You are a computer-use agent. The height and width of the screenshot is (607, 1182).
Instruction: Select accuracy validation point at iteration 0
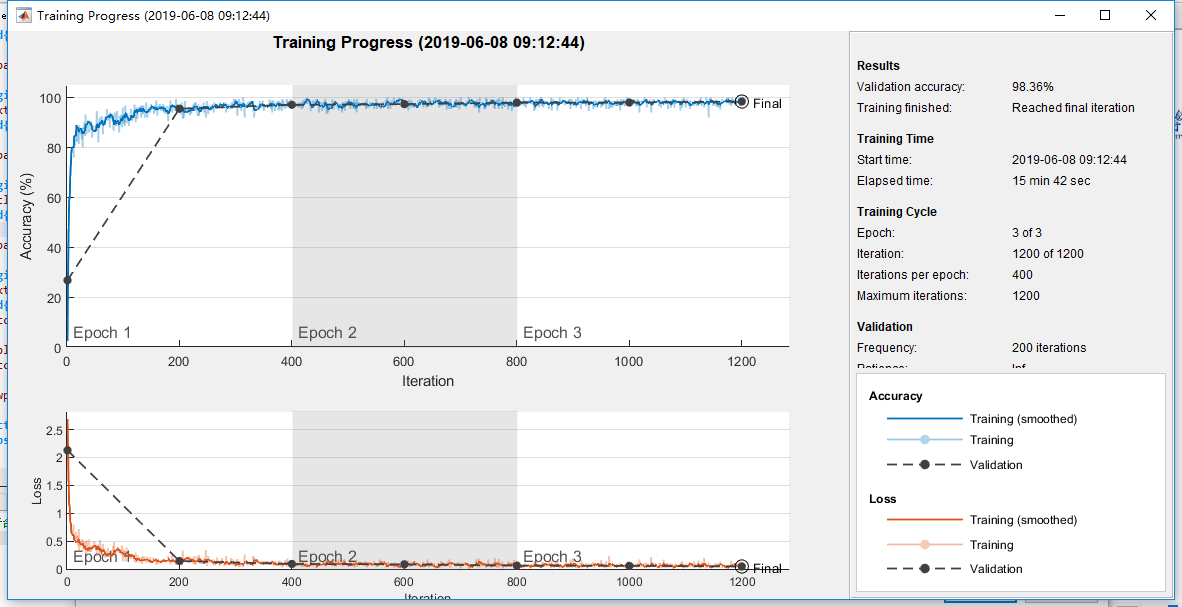(67, 281)
